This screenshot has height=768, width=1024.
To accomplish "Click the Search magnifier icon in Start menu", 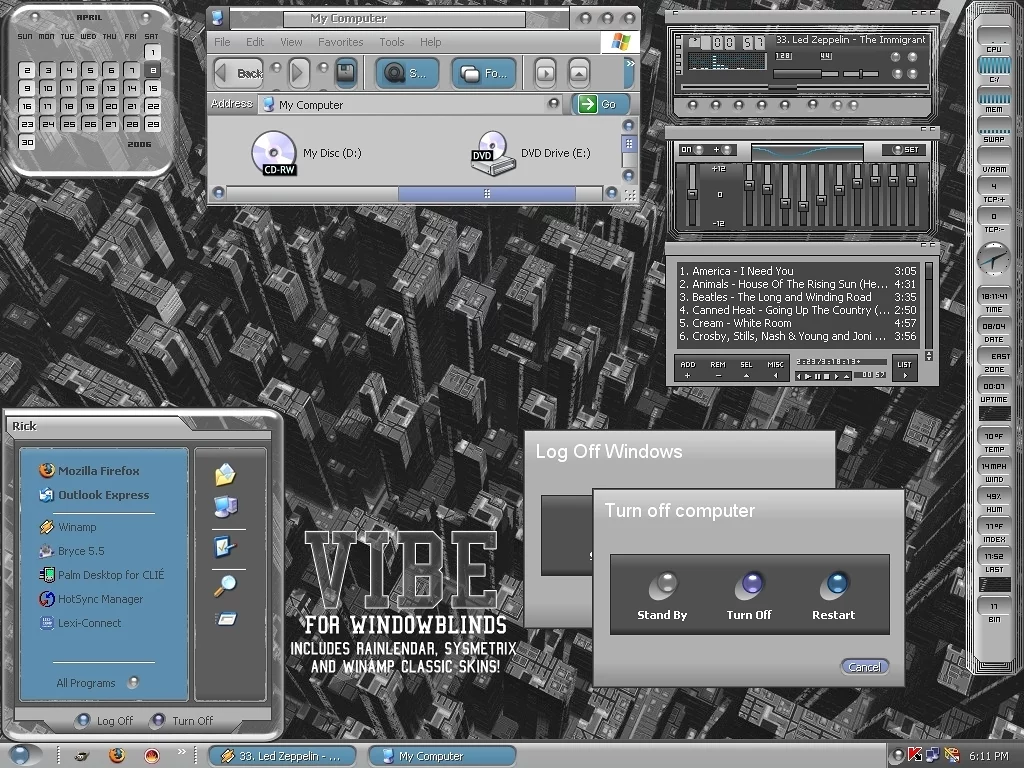I will point(225,586).
